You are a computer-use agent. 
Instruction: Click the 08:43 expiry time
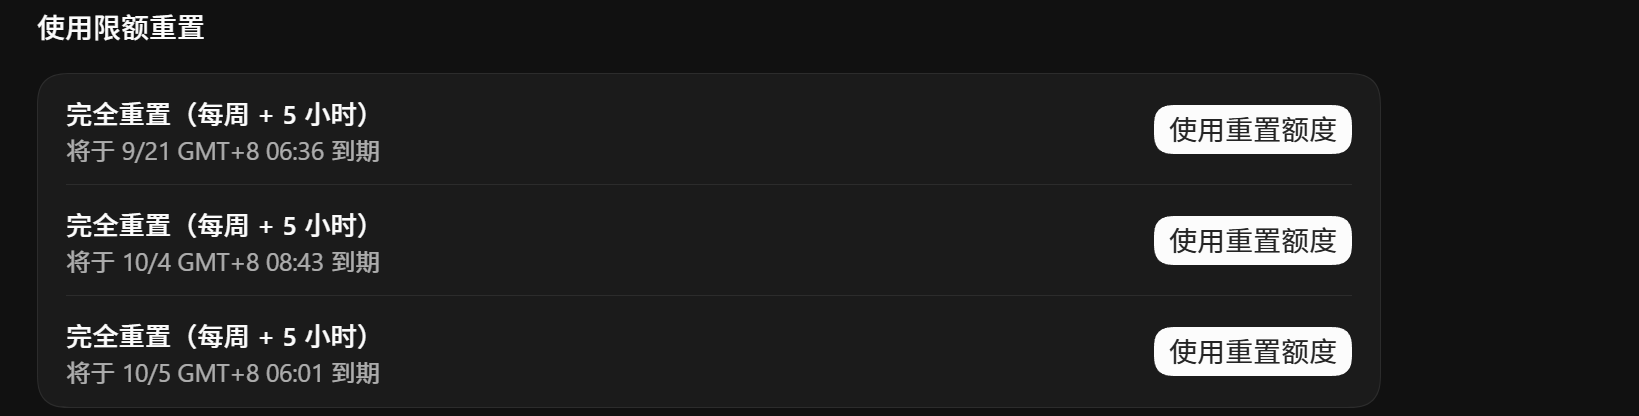(x=294, y=263)
